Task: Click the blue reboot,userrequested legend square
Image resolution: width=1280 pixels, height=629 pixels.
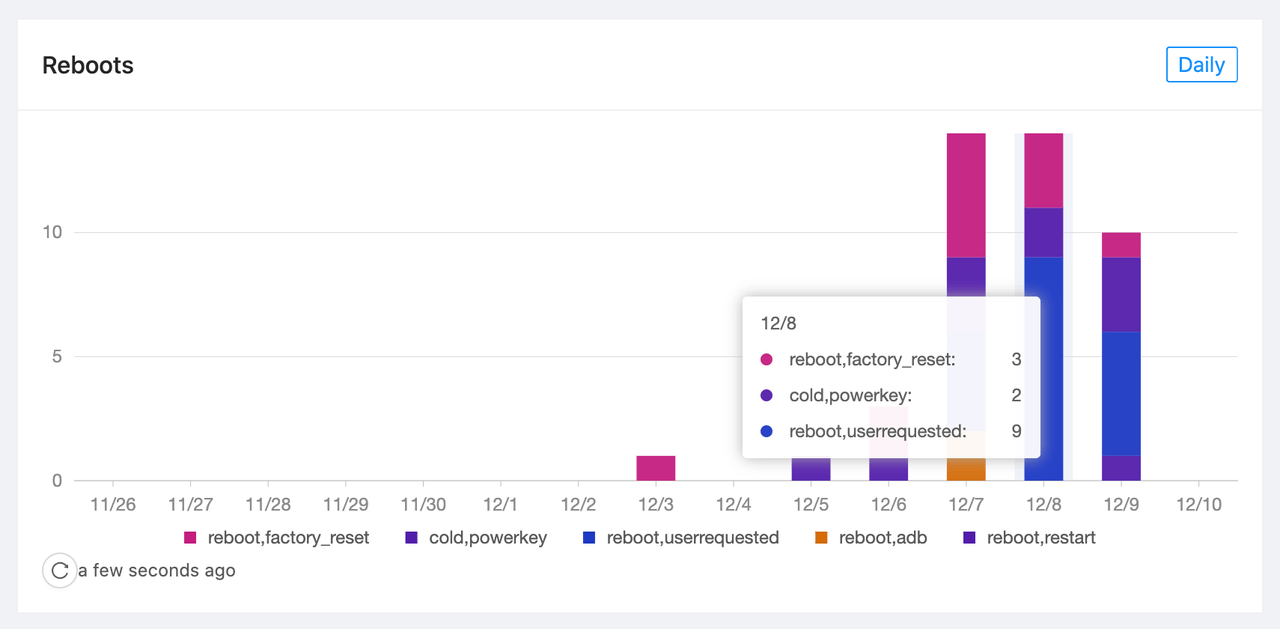Action: click(x=589, y=538)
